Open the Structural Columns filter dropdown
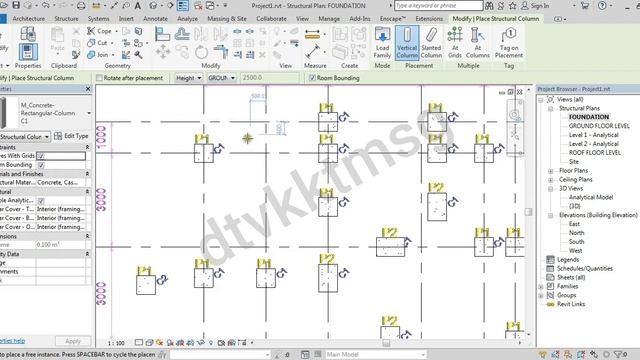The height and width of the screenshot is (360, 640). (x=25, y=136)
